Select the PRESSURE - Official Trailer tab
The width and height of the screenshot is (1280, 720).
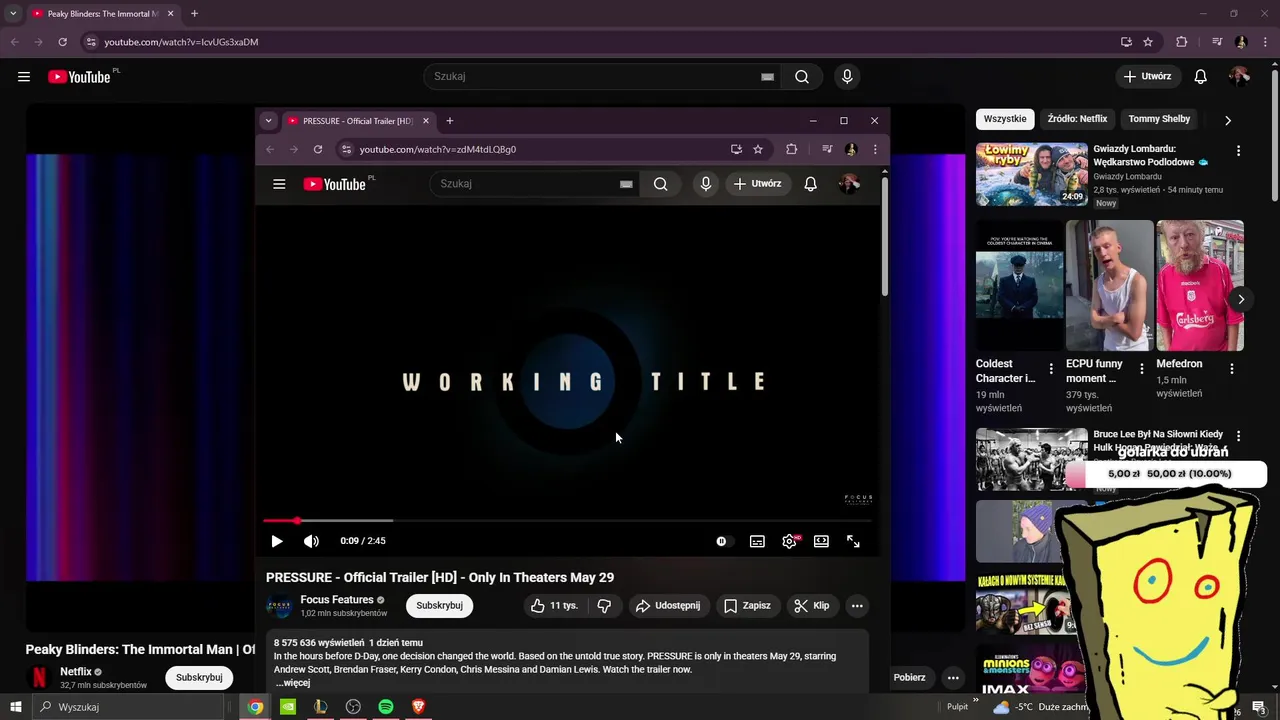[358, 121]
